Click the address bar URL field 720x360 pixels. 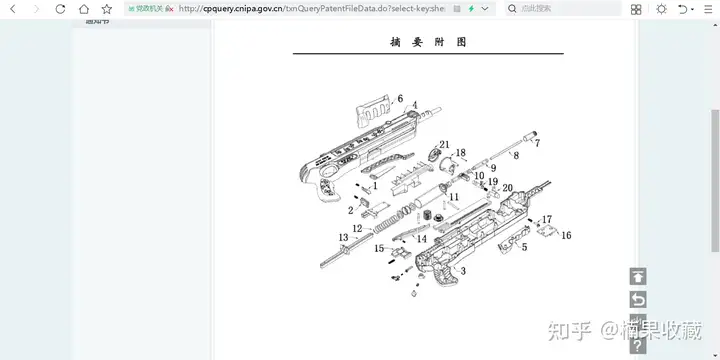pyautogui.click(x=311, y=9)
